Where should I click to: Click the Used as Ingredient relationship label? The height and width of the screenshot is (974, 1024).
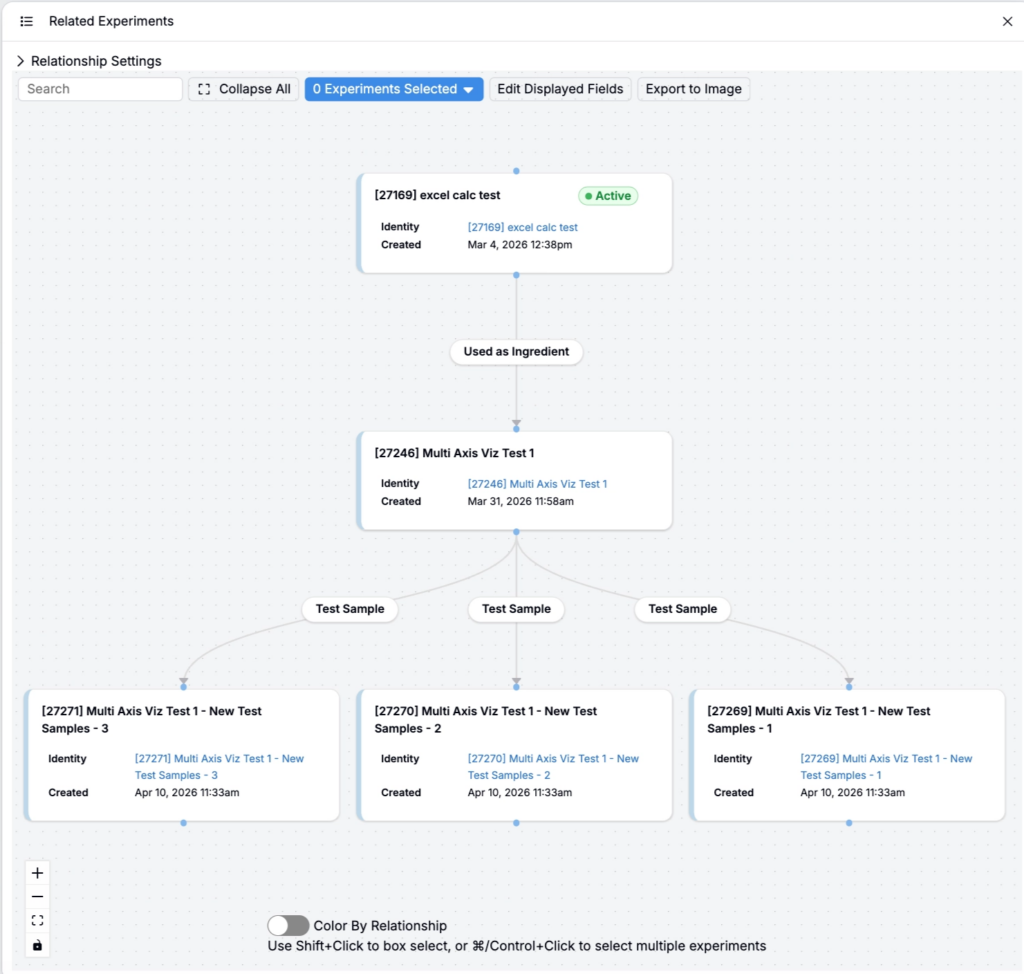coord(516,352)
